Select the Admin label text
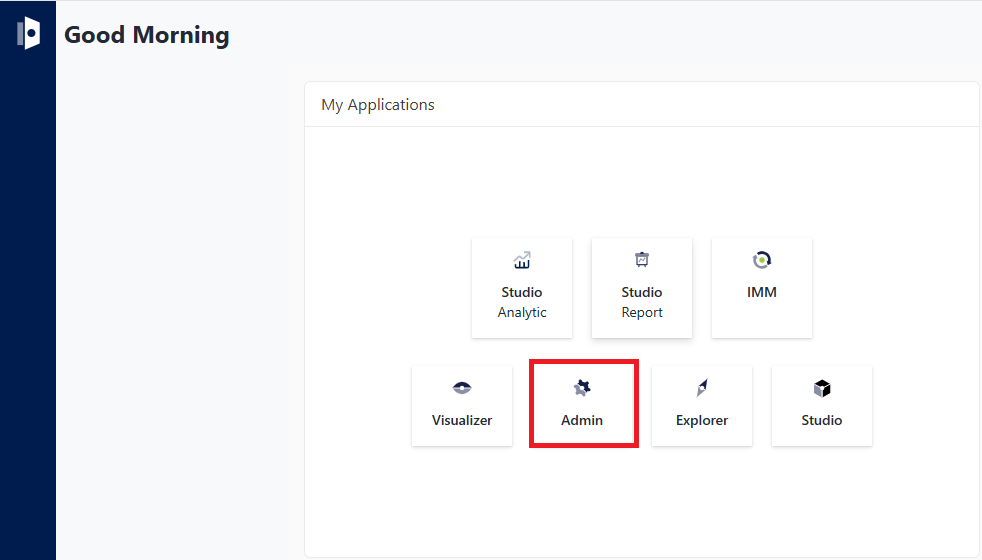Screen dimensions: 982x560 point(582,420)
